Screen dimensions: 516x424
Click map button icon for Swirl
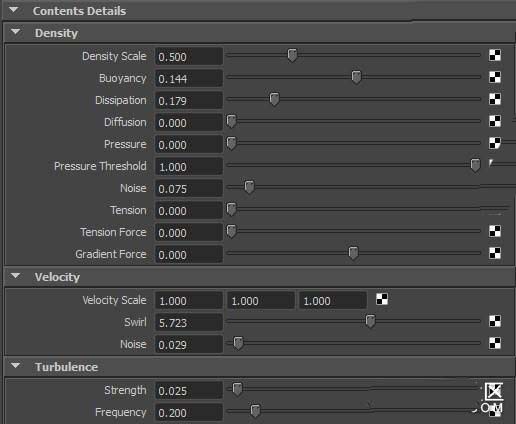[495, 321]
